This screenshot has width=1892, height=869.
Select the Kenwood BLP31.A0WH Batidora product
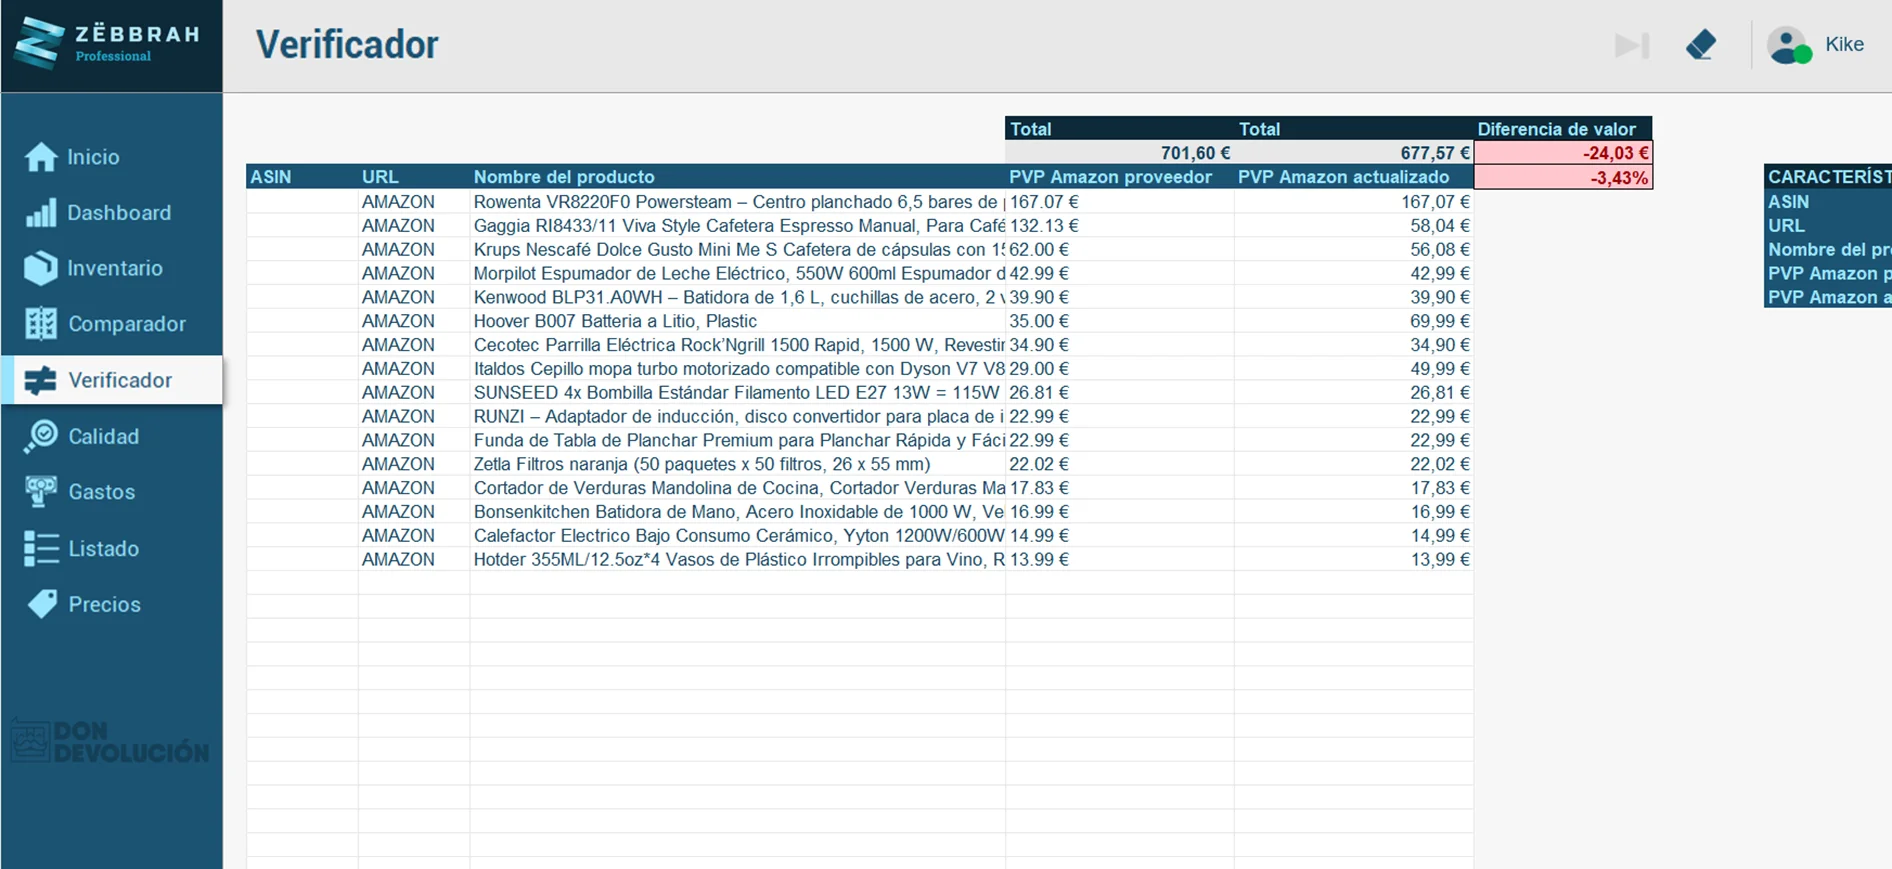click(x=738, y=298)
